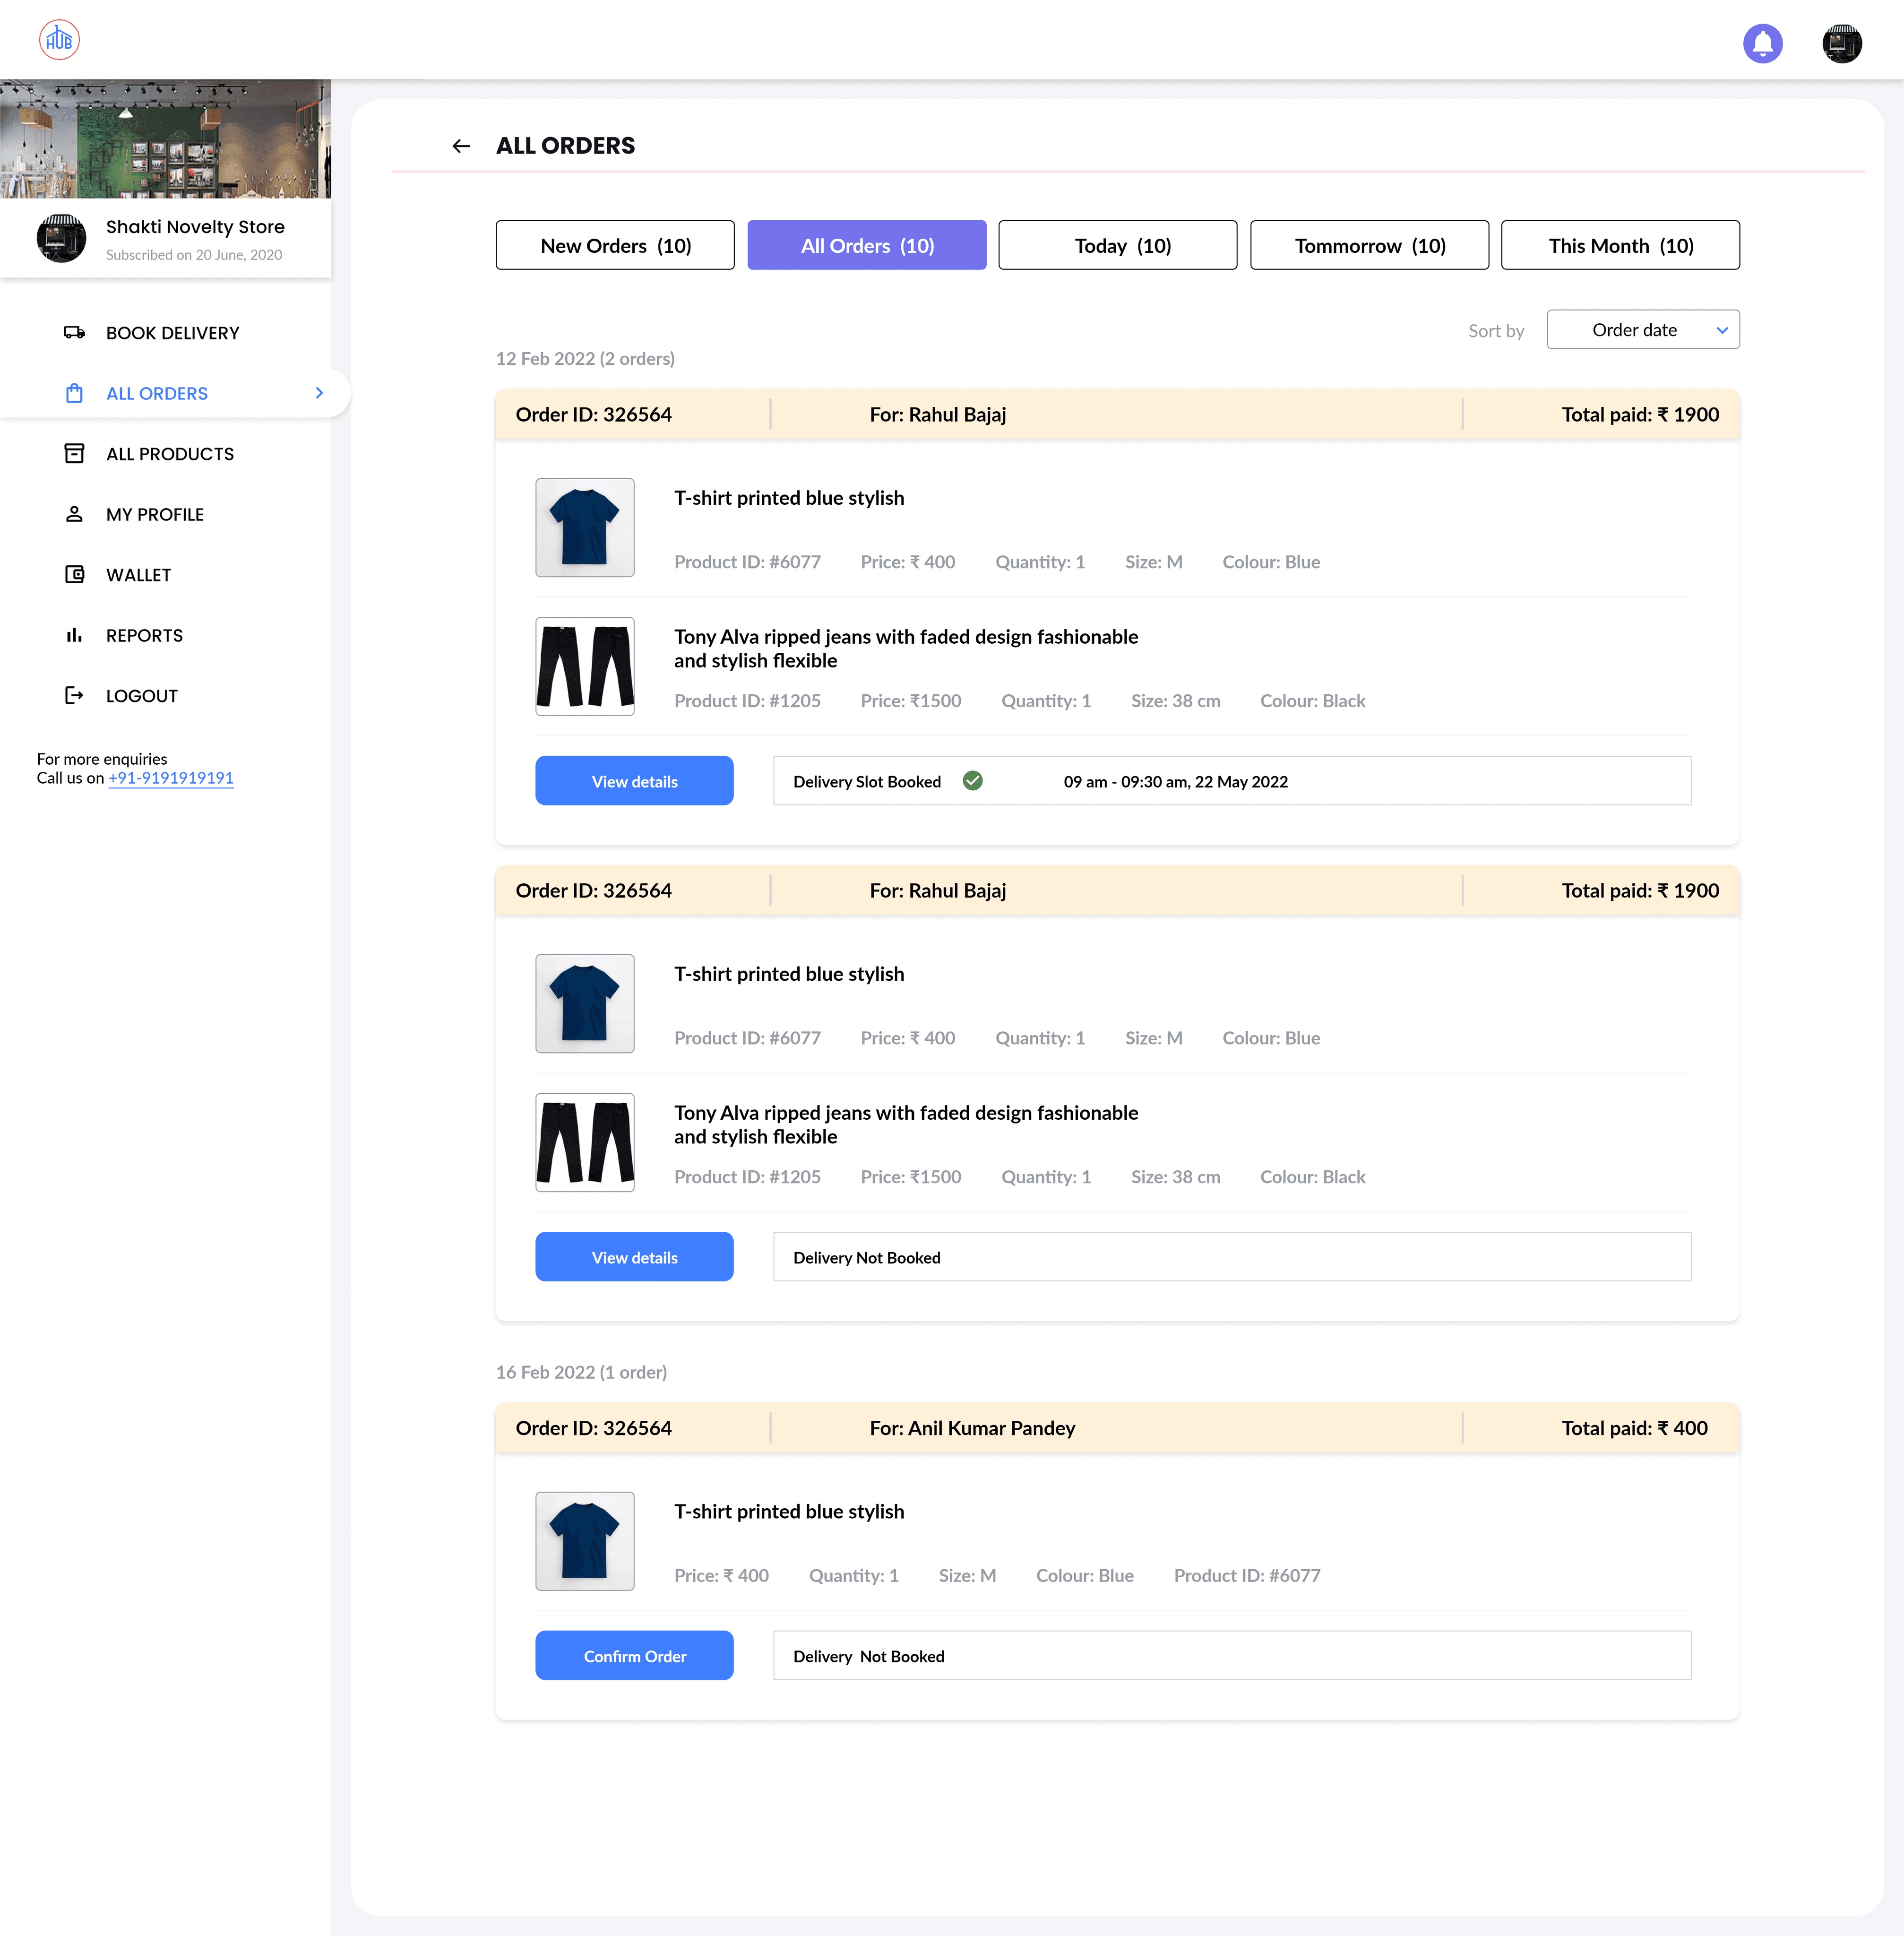Click the My Profile person icon
Screen dimensions: 1904x1936
pos(74,514)
